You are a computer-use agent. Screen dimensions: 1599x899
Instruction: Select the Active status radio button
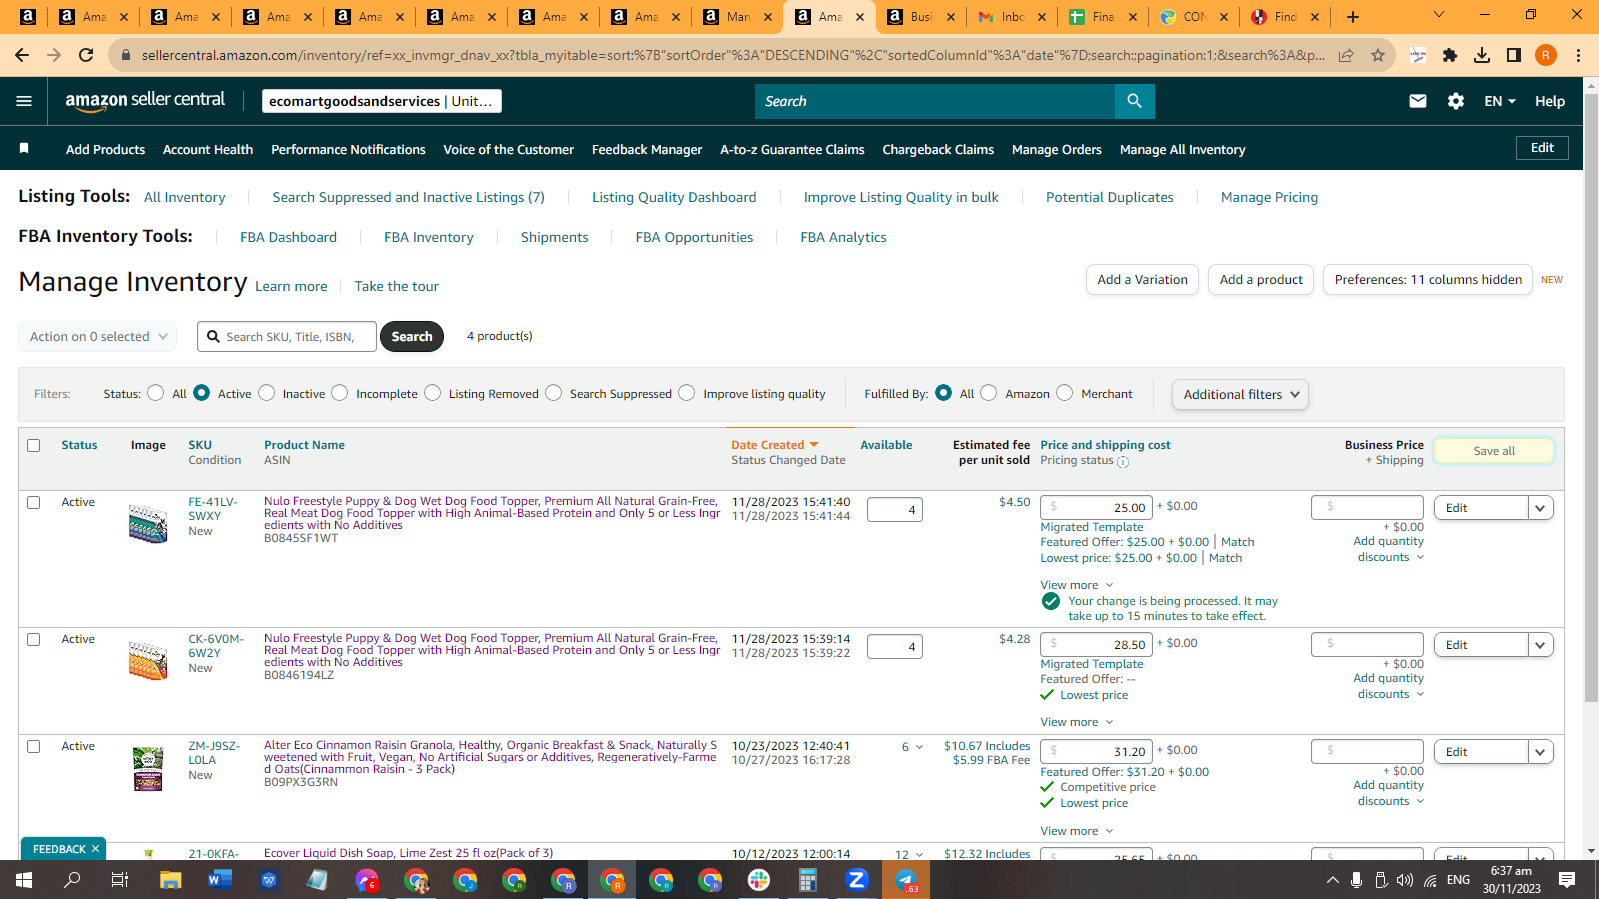pyautogui.click(x=202, y=393)
